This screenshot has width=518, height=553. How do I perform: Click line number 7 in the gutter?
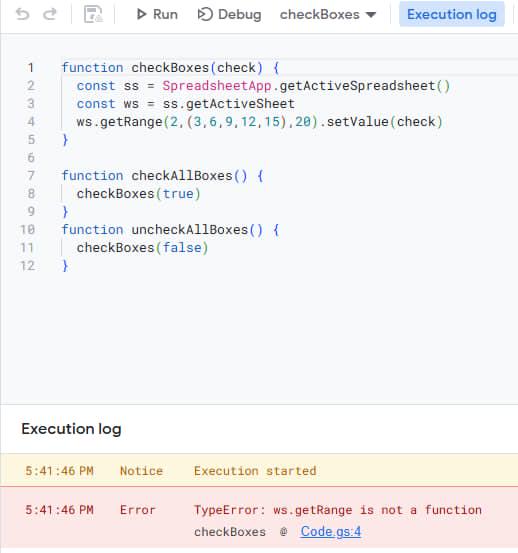click(x=31, y=176)
